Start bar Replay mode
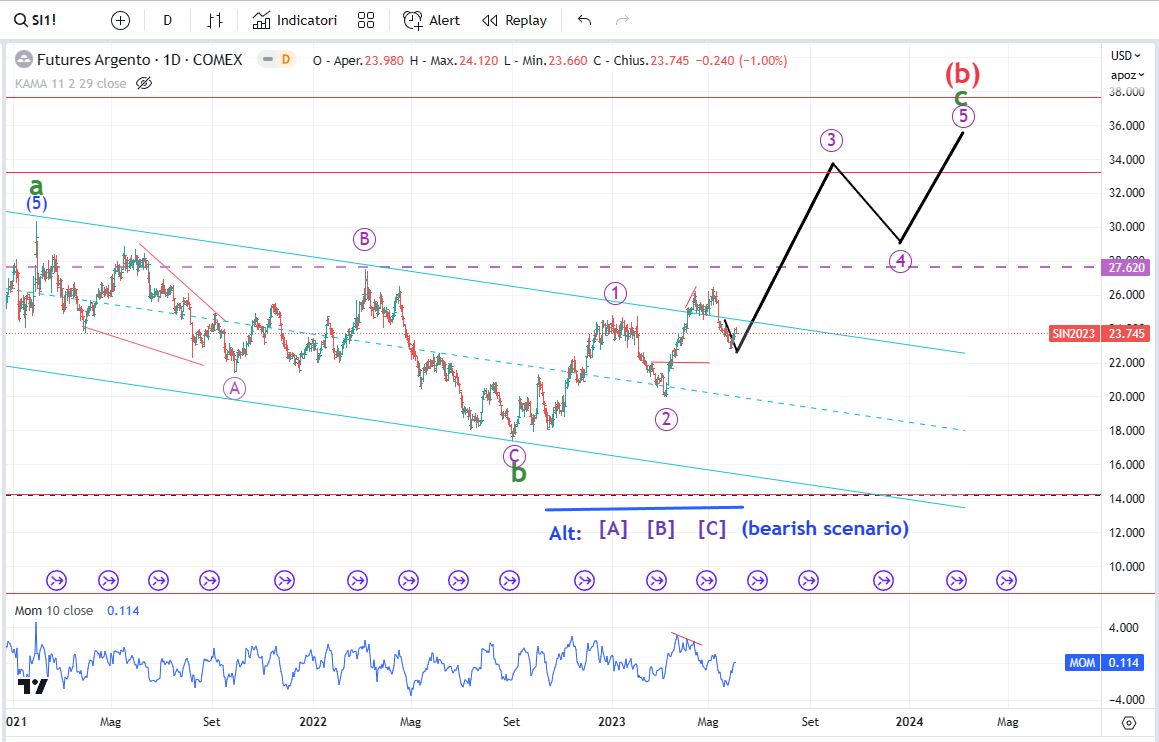 coord(514,20)
